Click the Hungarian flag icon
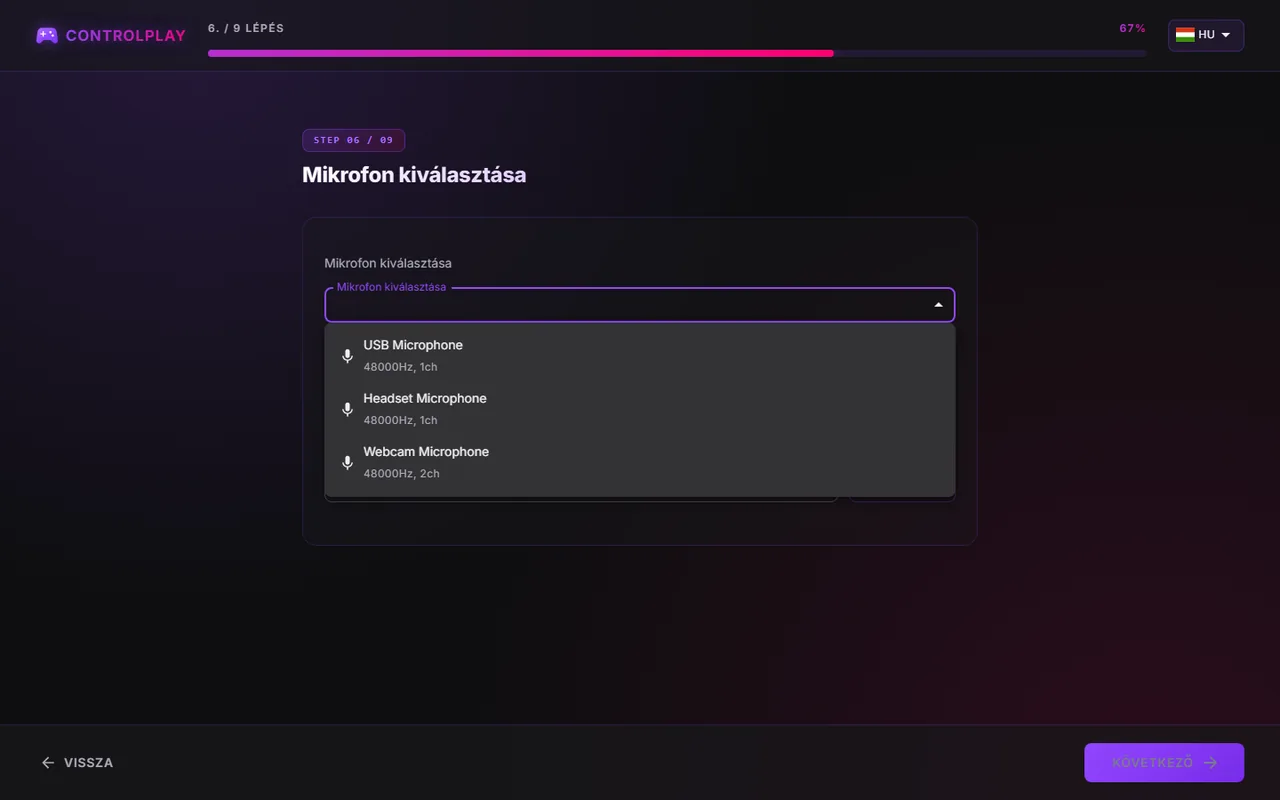 click(x=1185, y=35)
